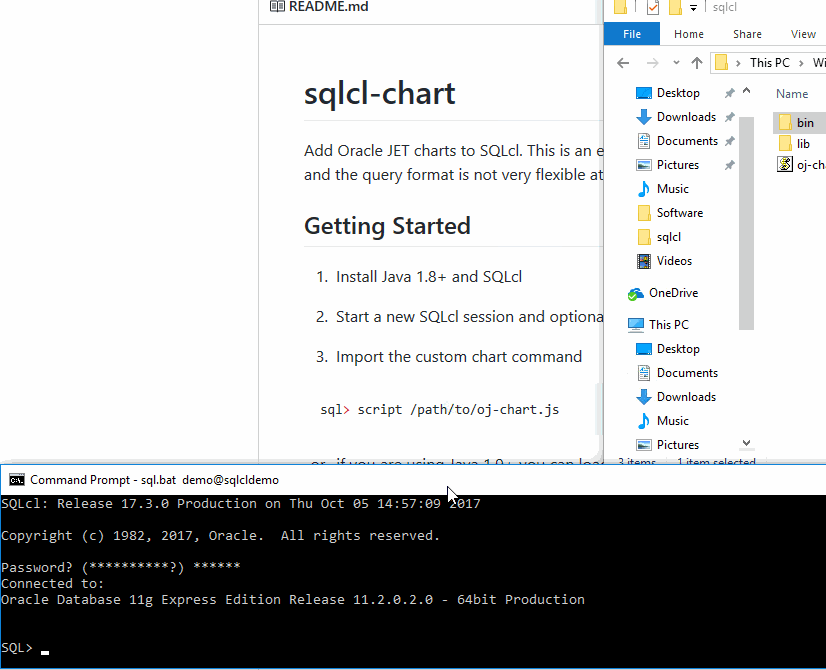Click the navigation pane scrollbar thumb
This screenshot has height=670, width=826.
click(746, 223)
